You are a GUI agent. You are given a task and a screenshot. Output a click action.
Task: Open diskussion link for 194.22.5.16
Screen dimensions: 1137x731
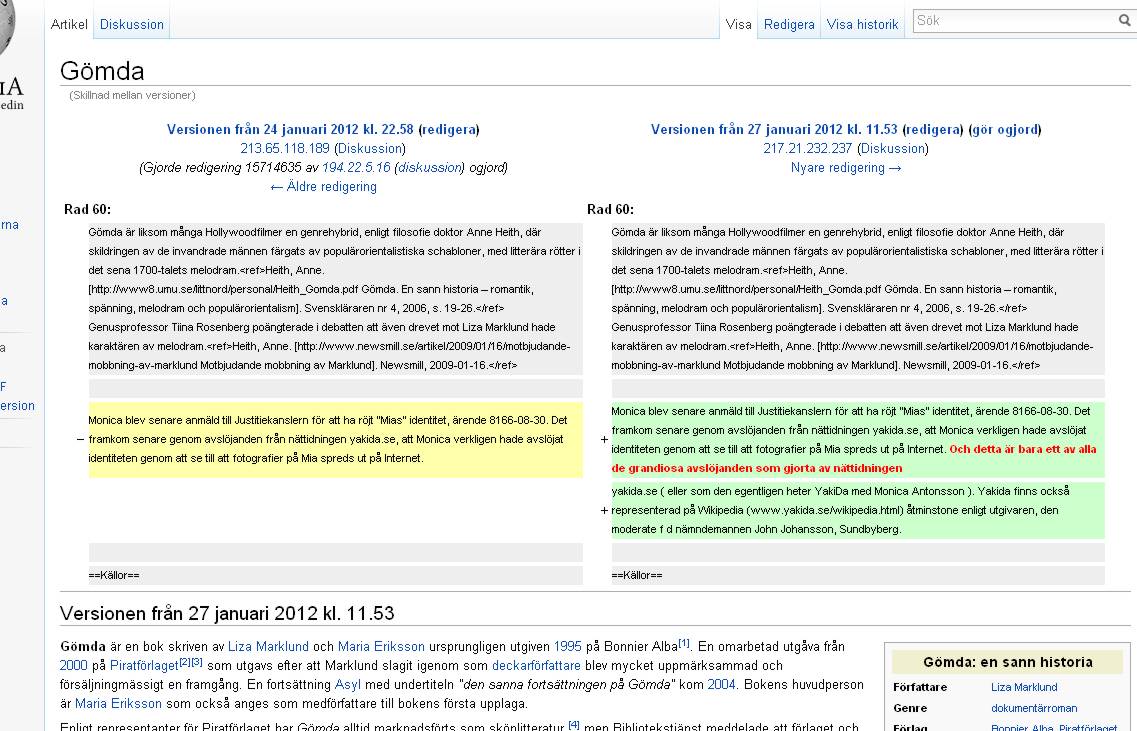430,167
